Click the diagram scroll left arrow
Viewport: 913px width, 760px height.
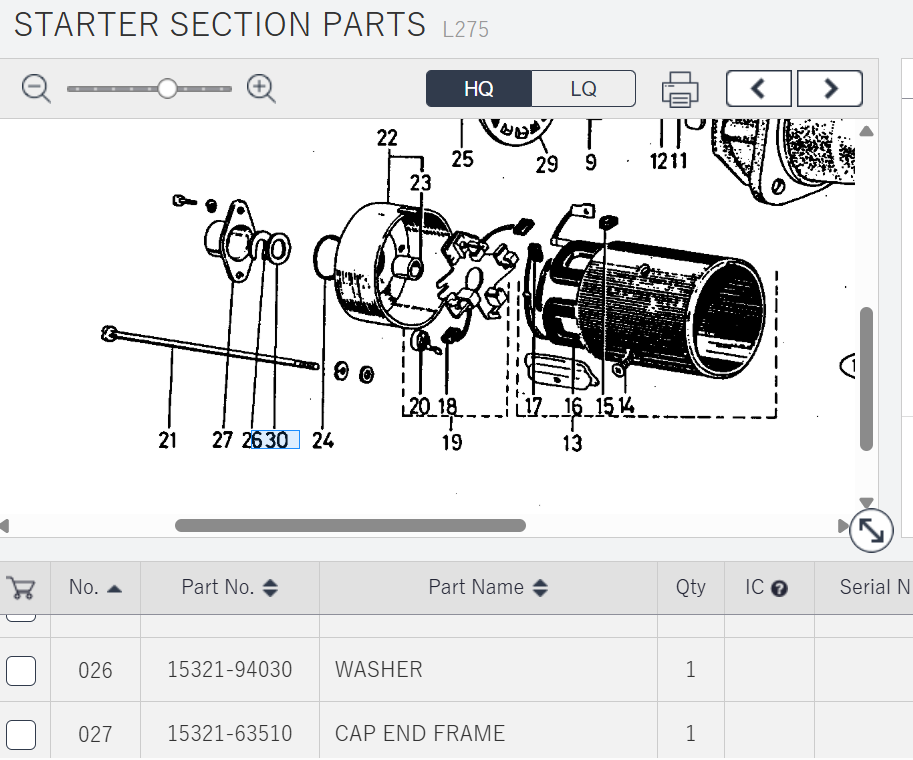click(x=5, y=526)
